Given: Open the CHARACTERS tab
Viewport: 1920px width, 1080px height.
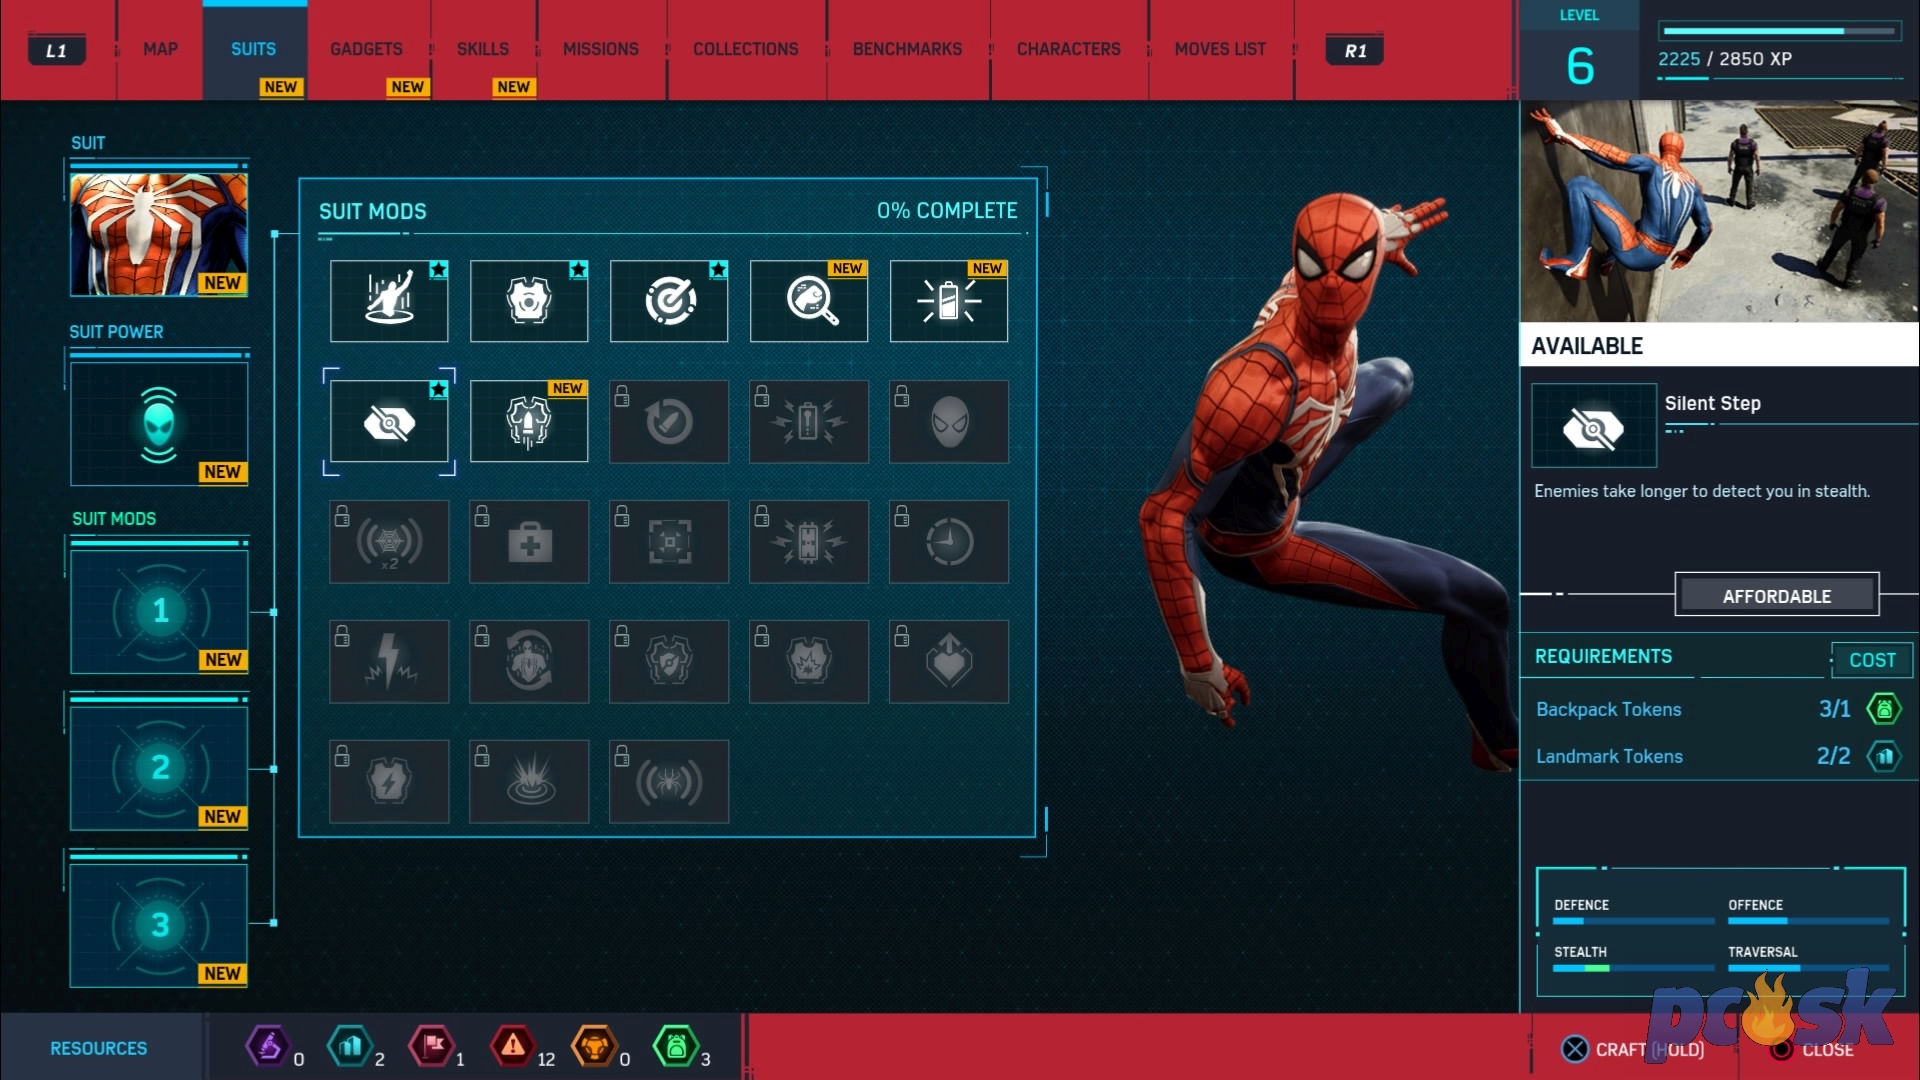Looking at the screenshot, I should point(1069,49).
